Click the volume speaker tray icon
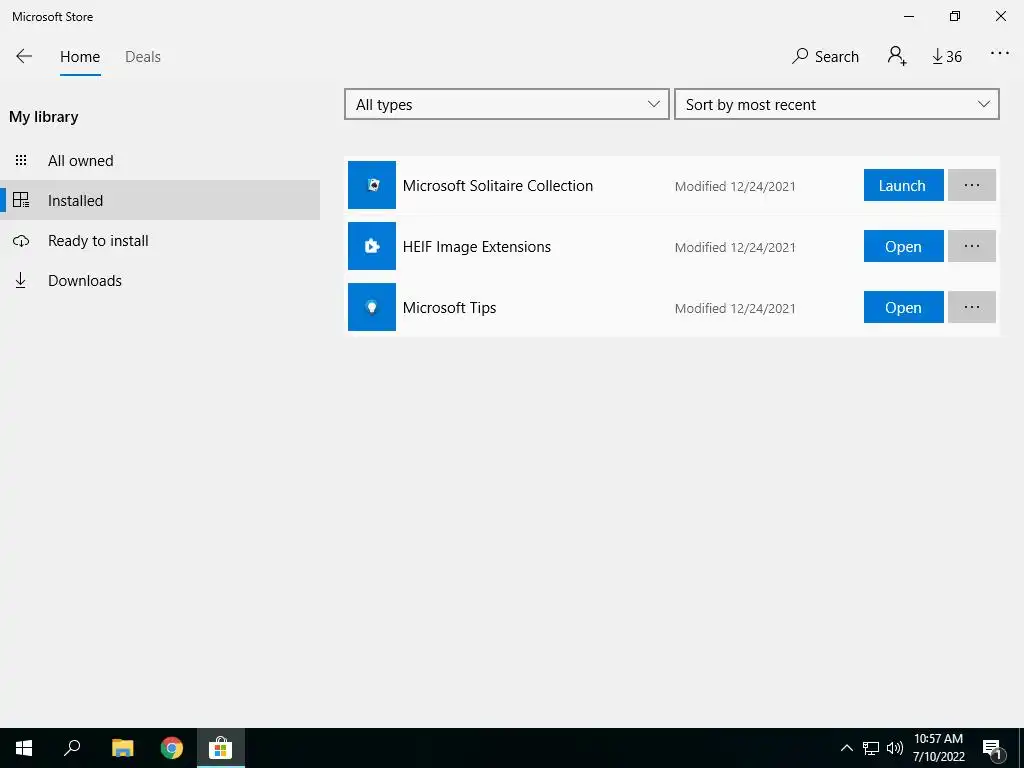The image size is (1024, 768). pos(894,748)
